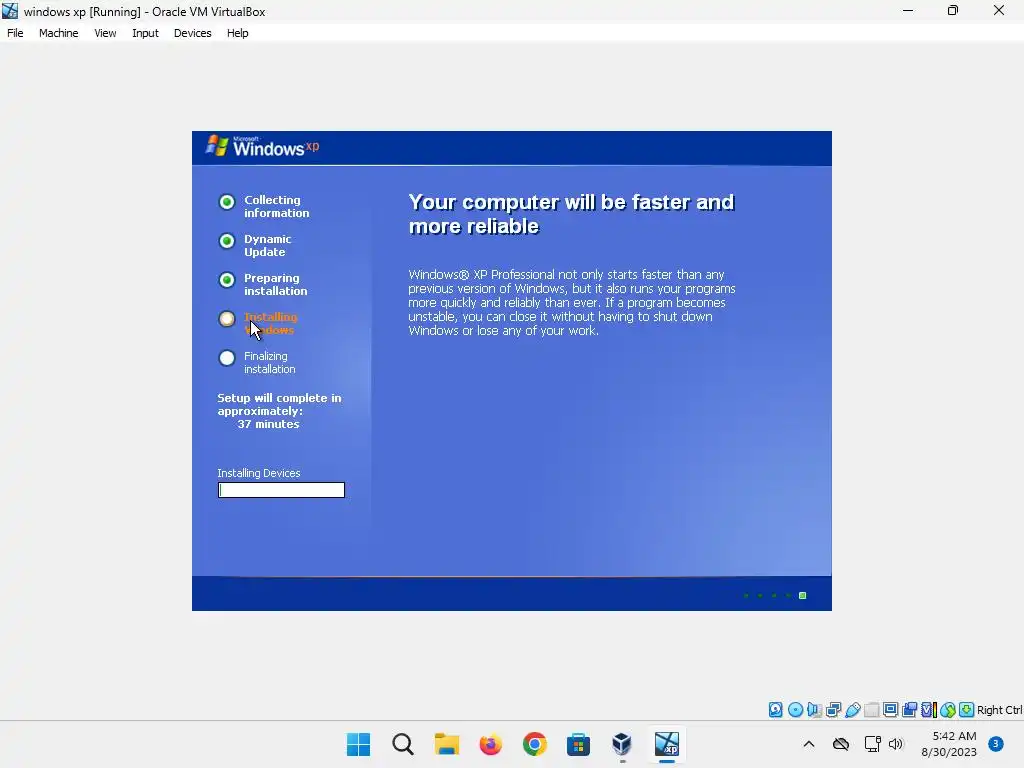Click the Right Ctrl host key label

coord(999,710)
